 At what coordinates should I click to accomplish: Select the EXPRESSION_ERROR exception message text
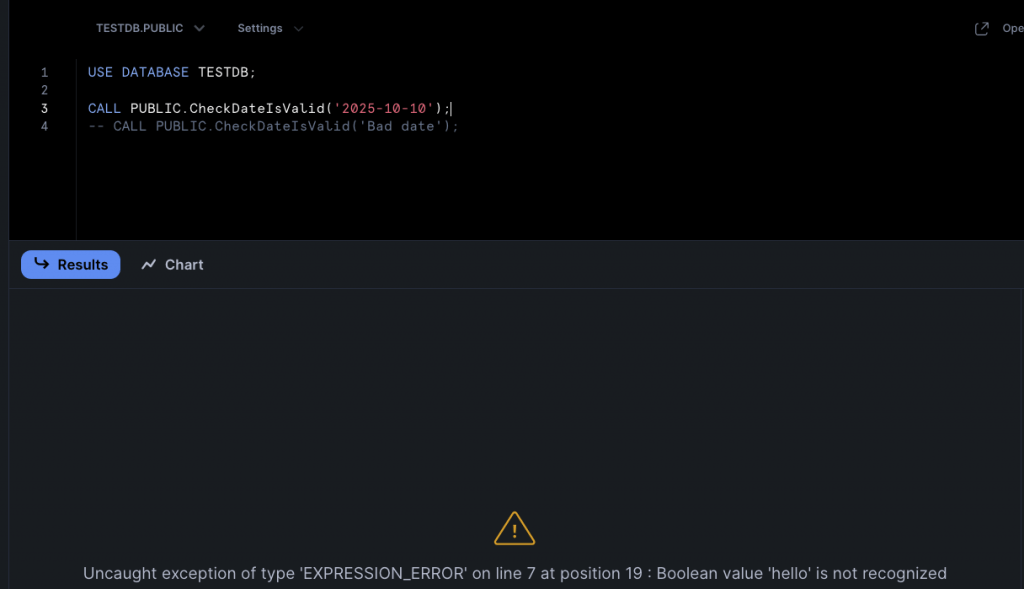pyautogui.click(x=514, y=574)
